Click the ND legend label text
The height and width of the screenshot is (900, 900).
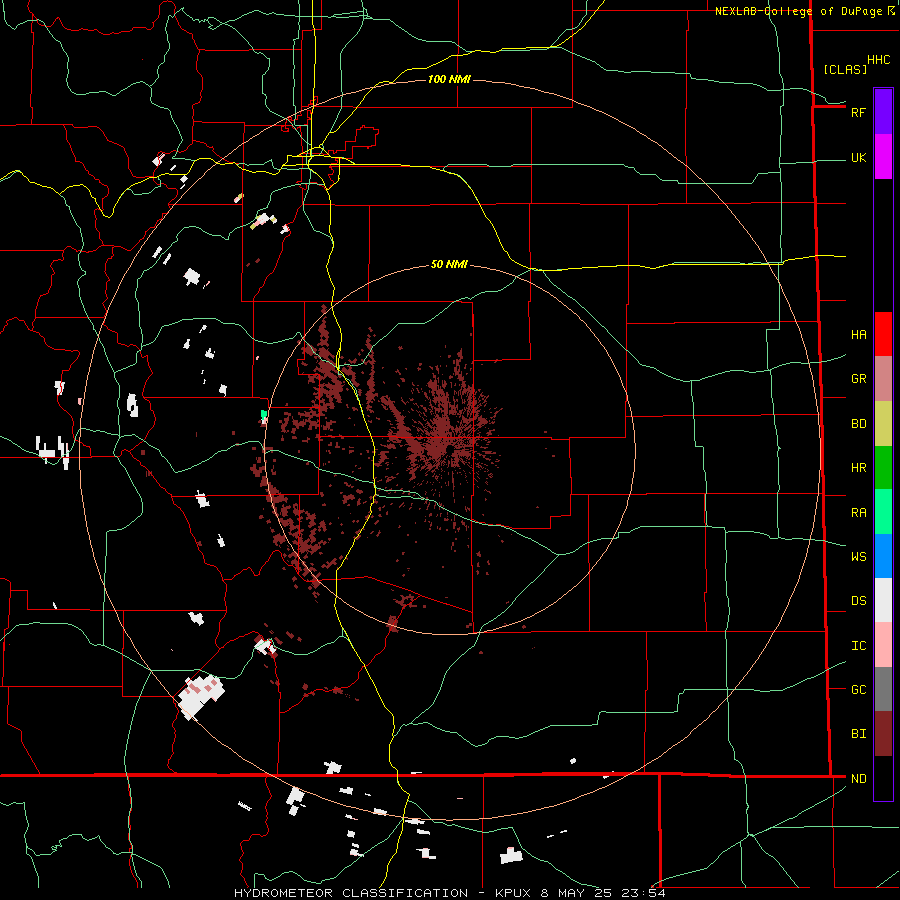pyautogui.click(x=858, y=778)
